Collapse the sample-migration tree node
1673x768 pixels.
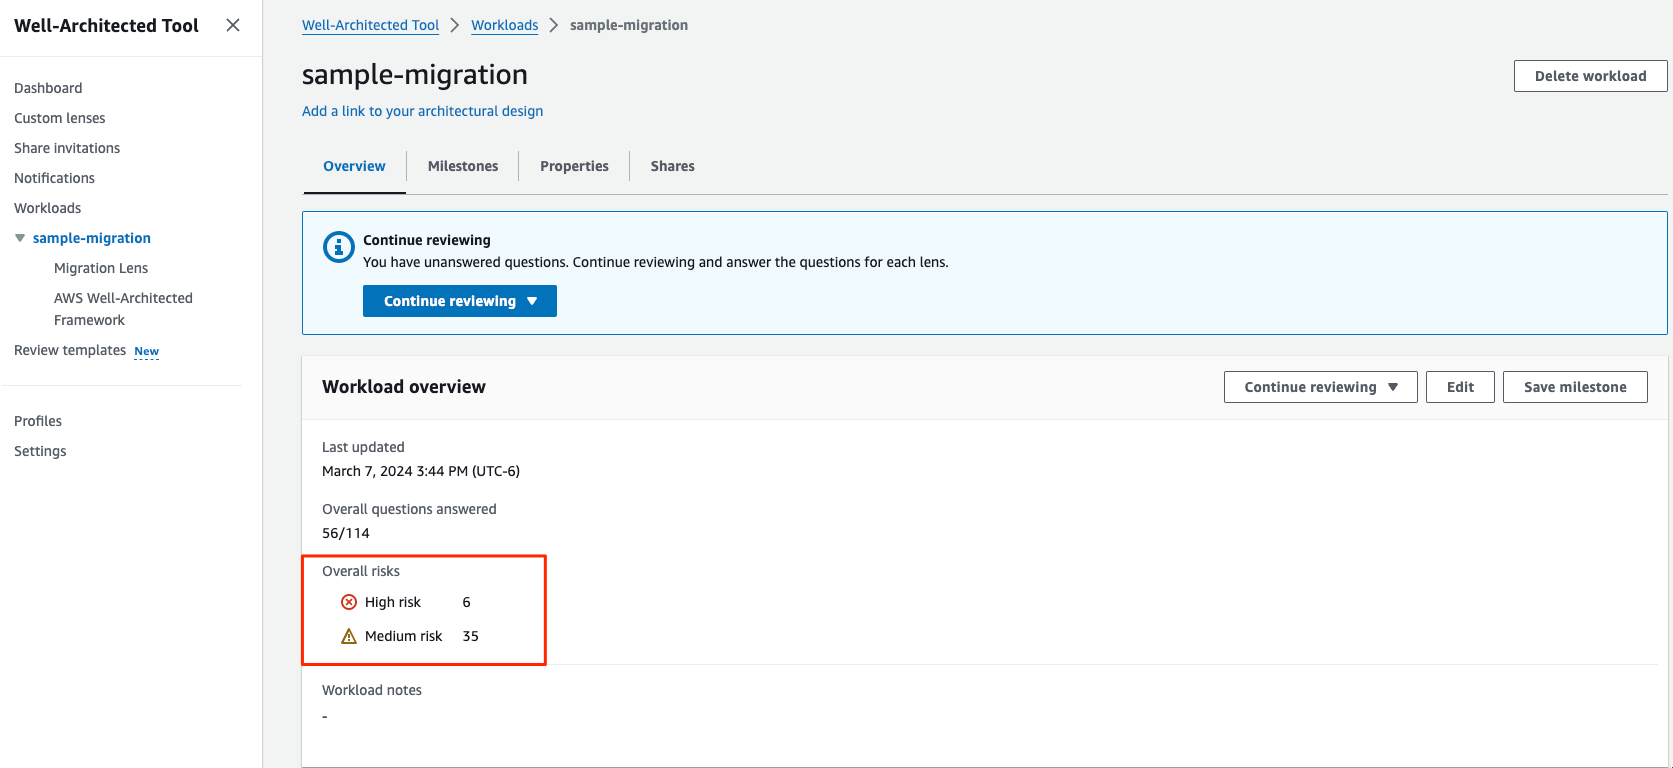click(20, 238)
